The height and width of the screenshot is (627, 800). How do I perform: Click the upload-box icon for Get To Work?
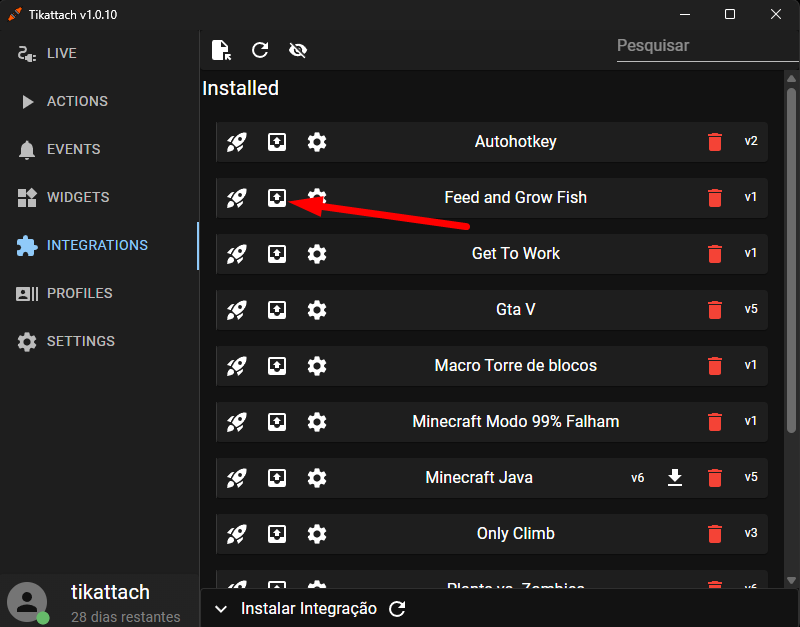click(277, 254)
